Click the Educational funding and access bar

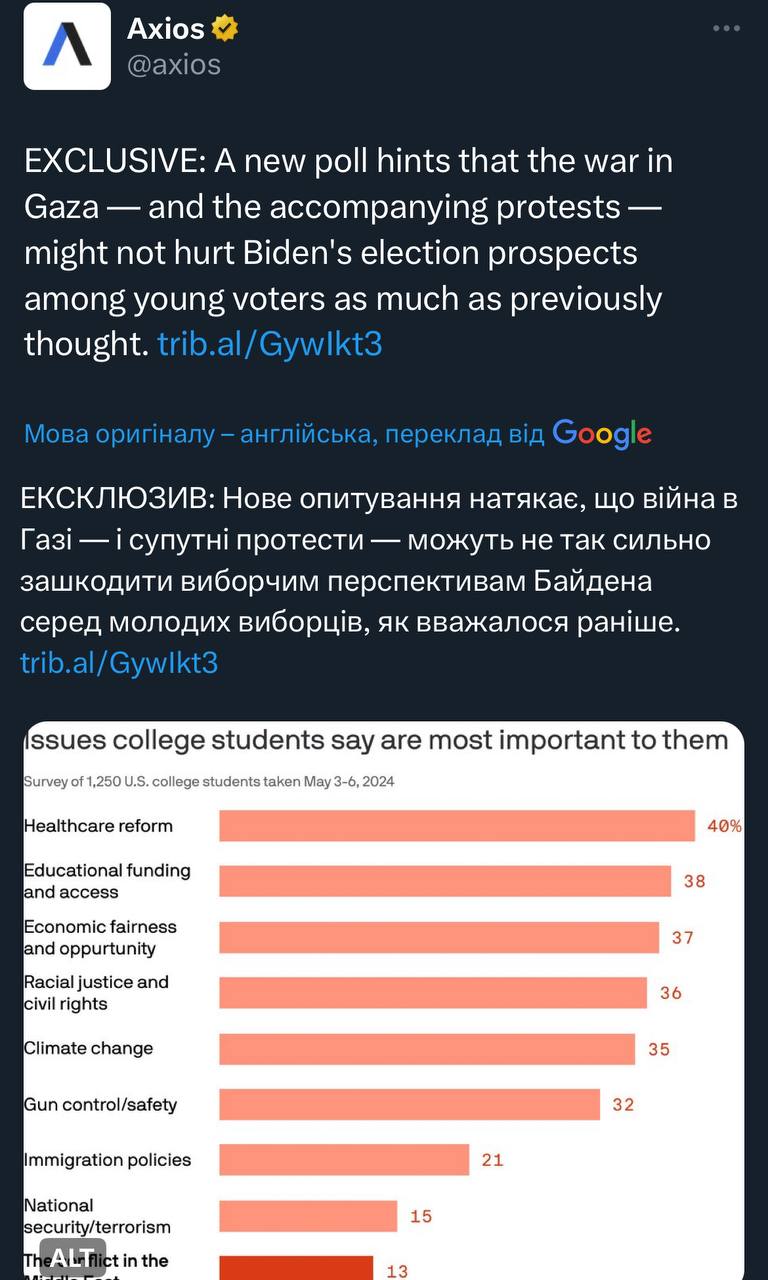click(x=445, y=881)
